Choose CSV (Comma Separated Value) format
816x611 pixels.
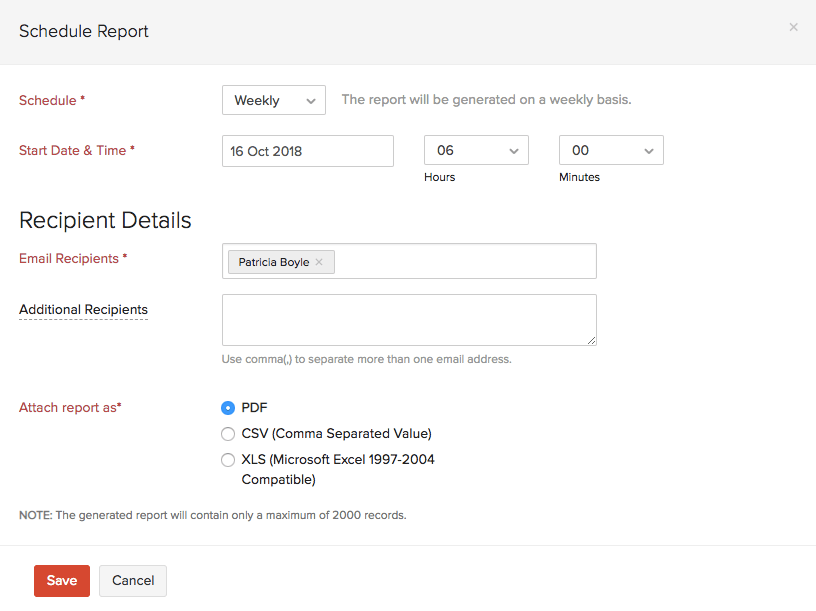(228, 434)
